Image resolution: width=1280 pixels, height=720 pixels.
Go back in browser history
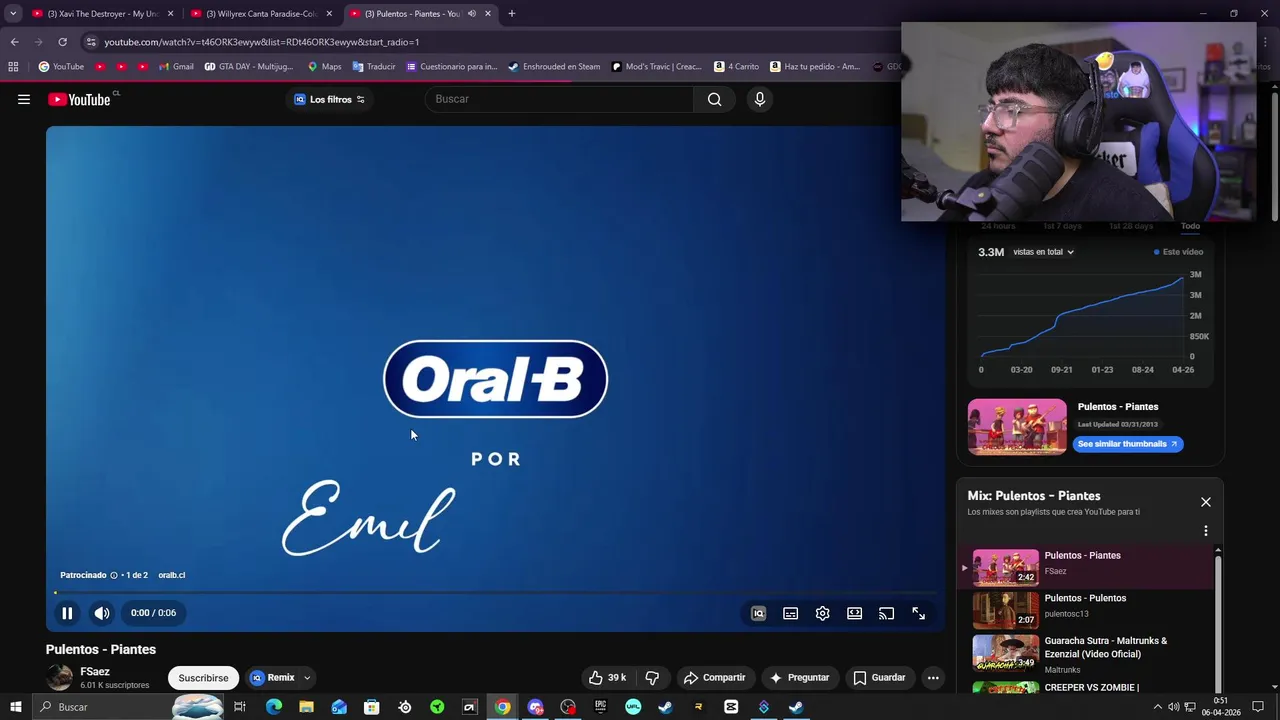pos(14,42)
